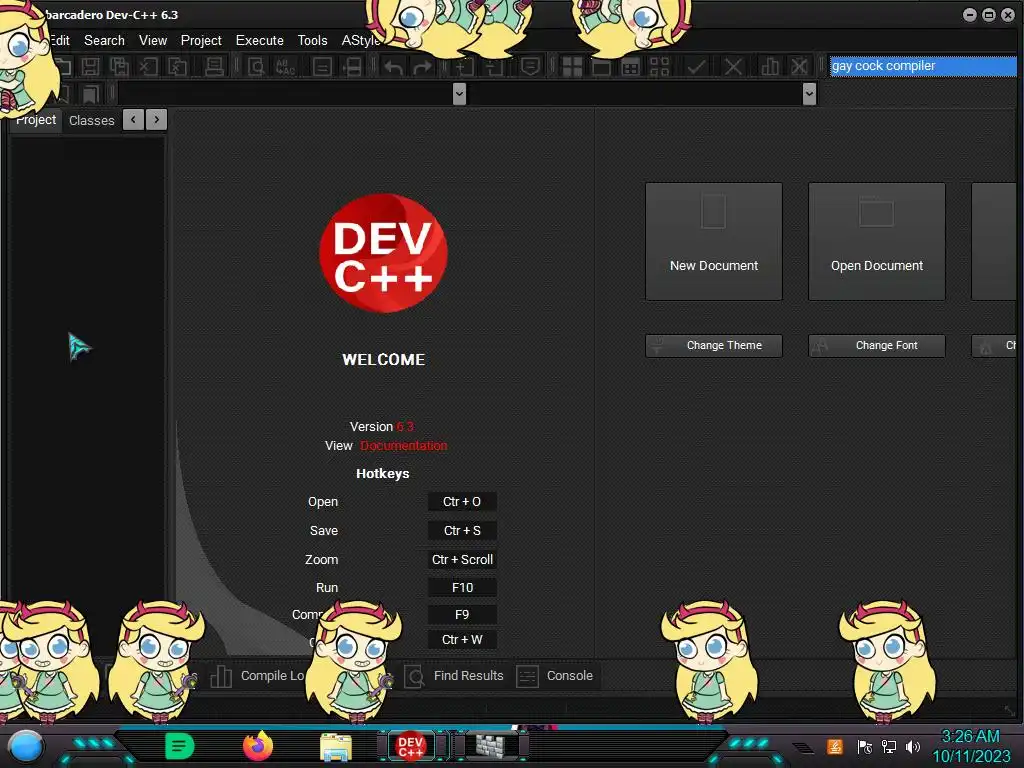Viewport: 1024px width, 768px height.
Task: Stop execution with the X toolbar icon
Action: [x=733, y=66]
